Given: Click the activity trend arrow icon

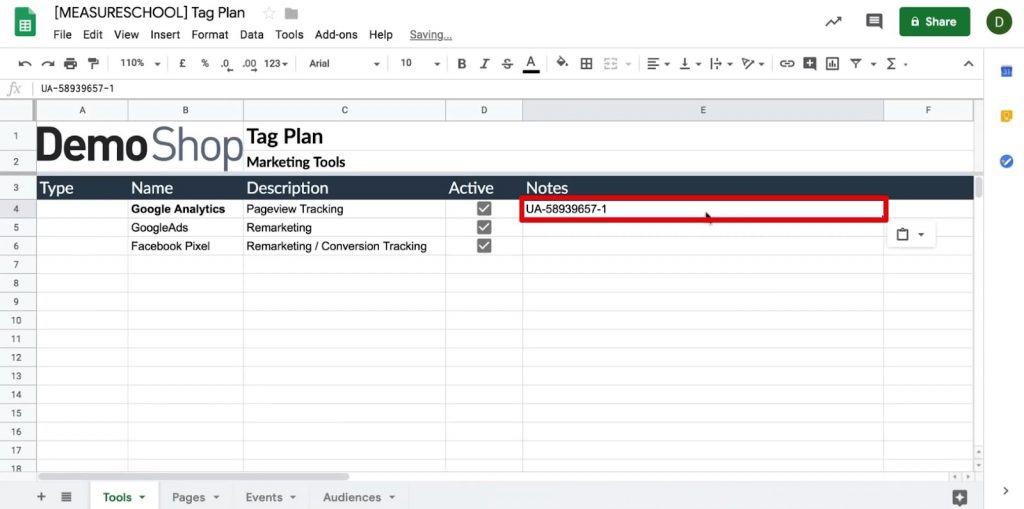Looking at the screenshot, I should click(833, 22).
